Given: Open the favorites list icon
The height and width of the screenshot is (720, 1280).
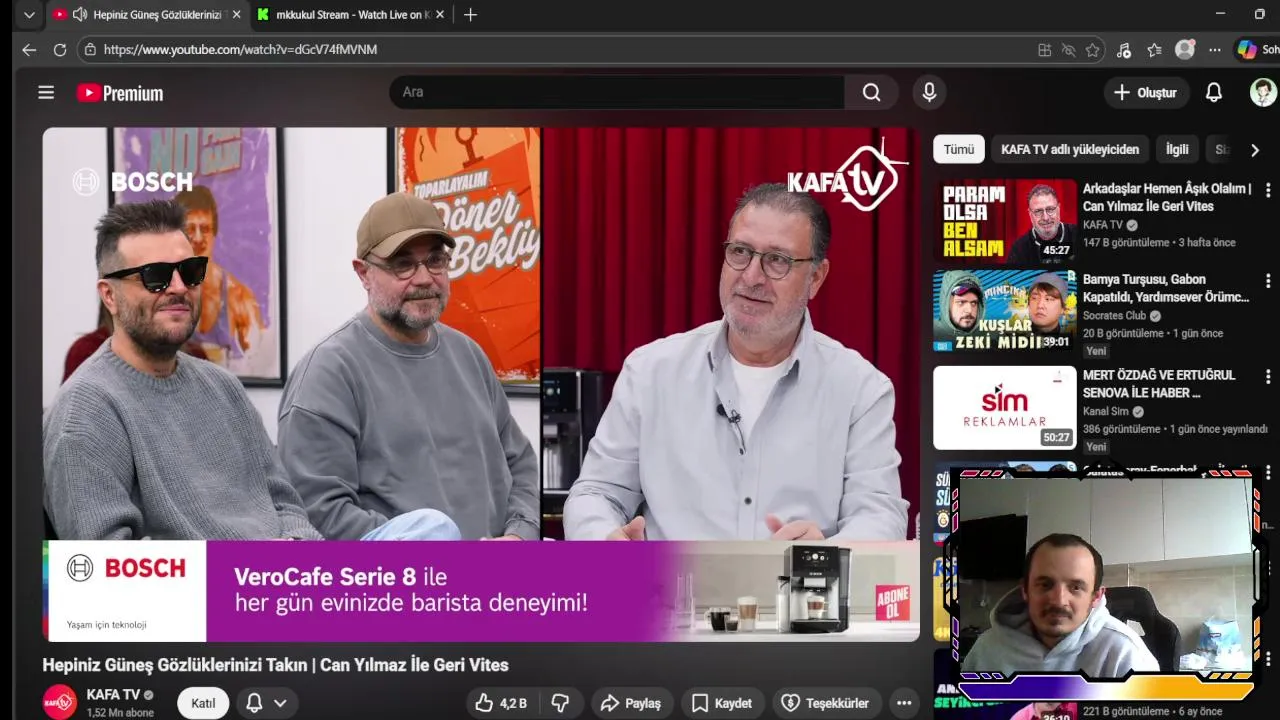Looking at the screenshot, I should pyautogui.click(x=1155, y=50).
